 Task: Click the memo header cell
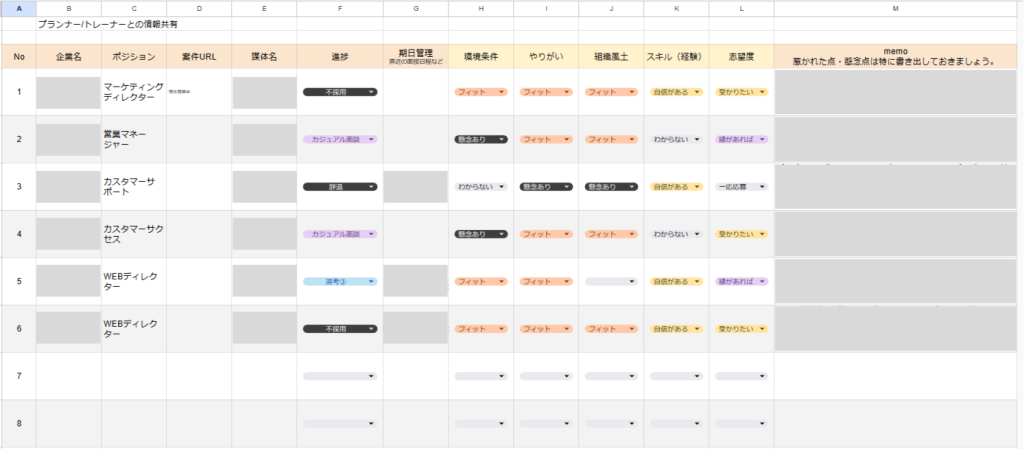896,56
